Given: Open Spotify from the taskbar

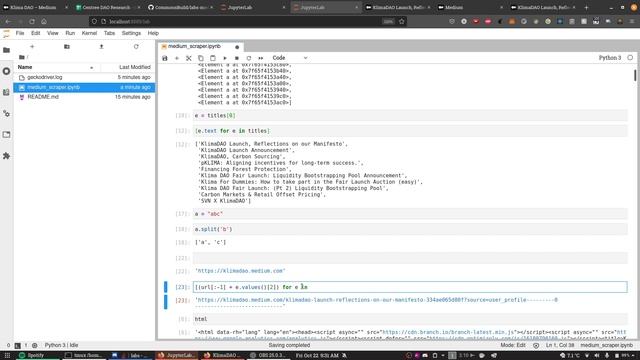Looking at the screenshot, I should tap(36, 356).
